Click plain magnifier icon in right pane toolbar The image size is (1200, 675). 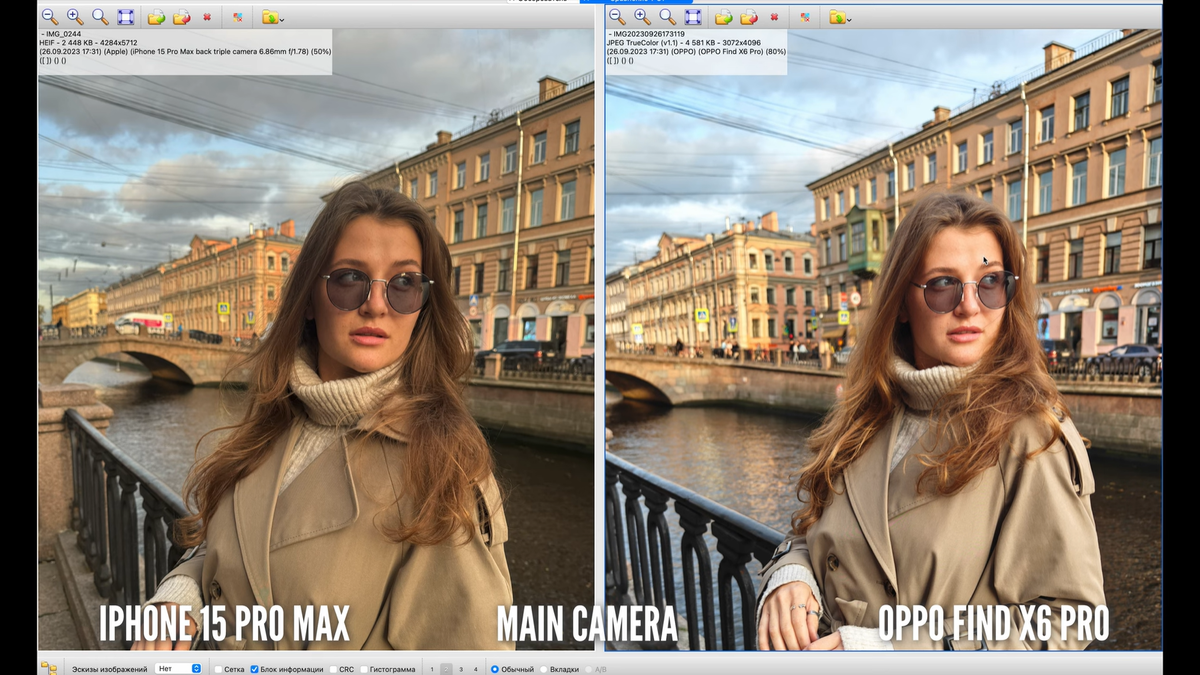click(667, 17)
